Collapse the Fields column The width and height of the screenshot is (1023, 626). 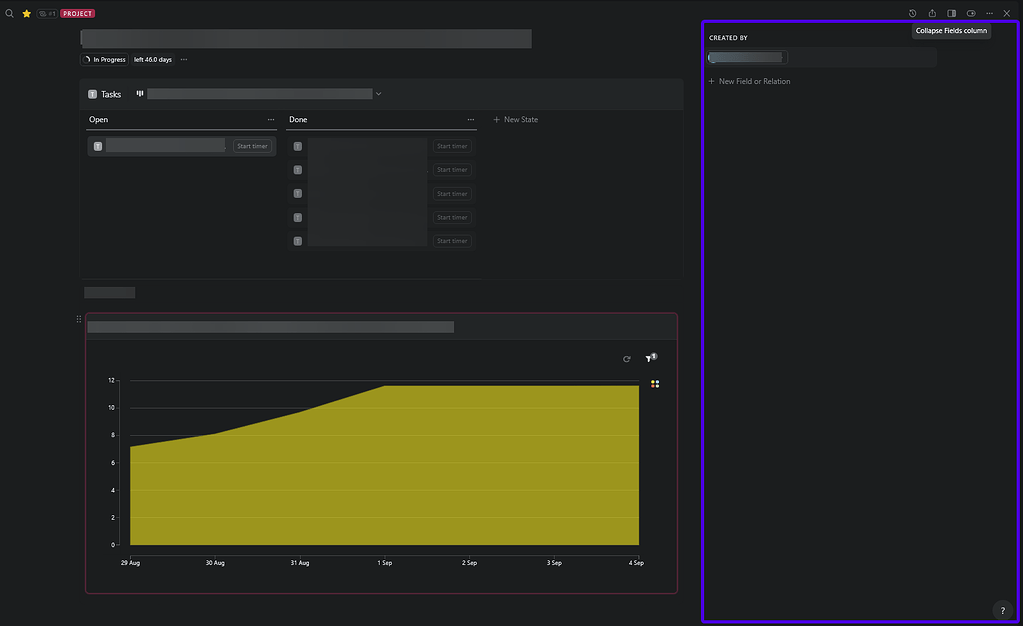(951, 13)
